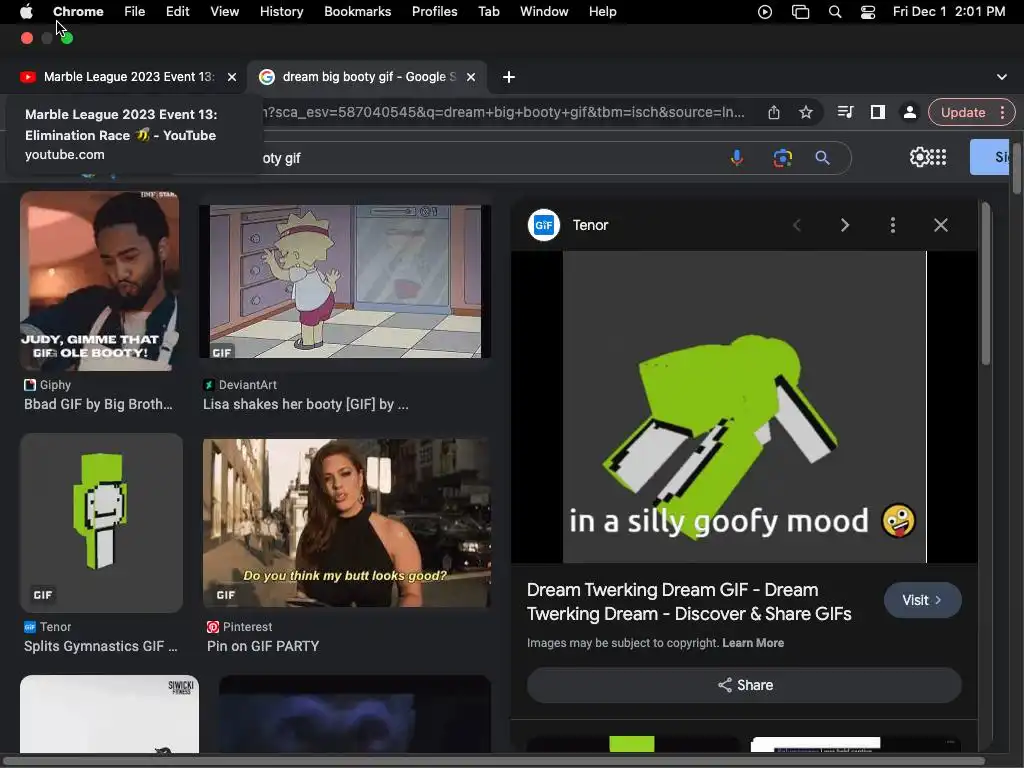Click the Now Playing icon in menu bar

pyautogui.click(x=765, y=12)
